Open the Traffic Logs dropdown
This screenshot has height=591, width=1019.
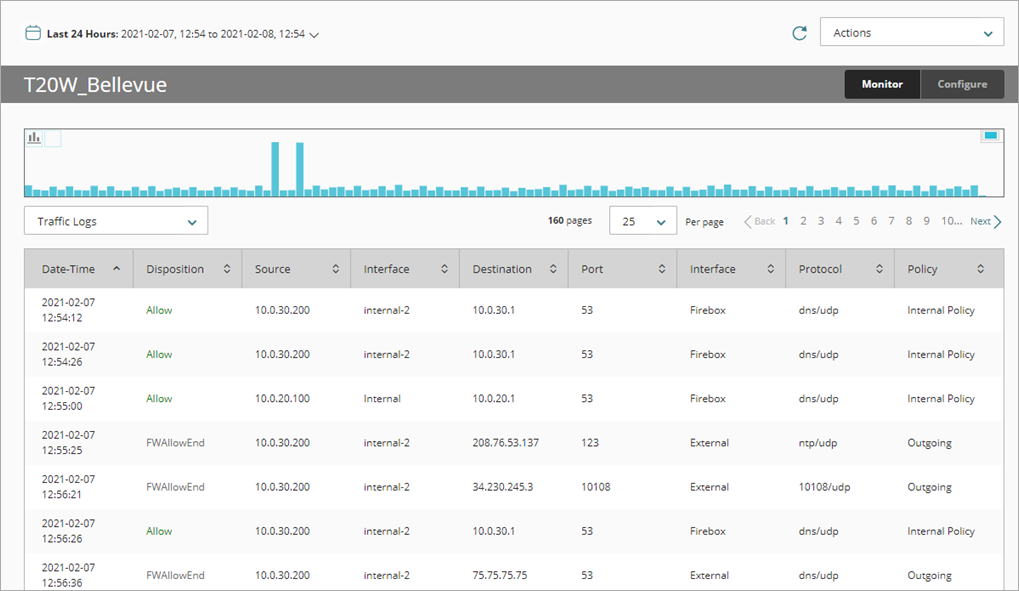114,220
